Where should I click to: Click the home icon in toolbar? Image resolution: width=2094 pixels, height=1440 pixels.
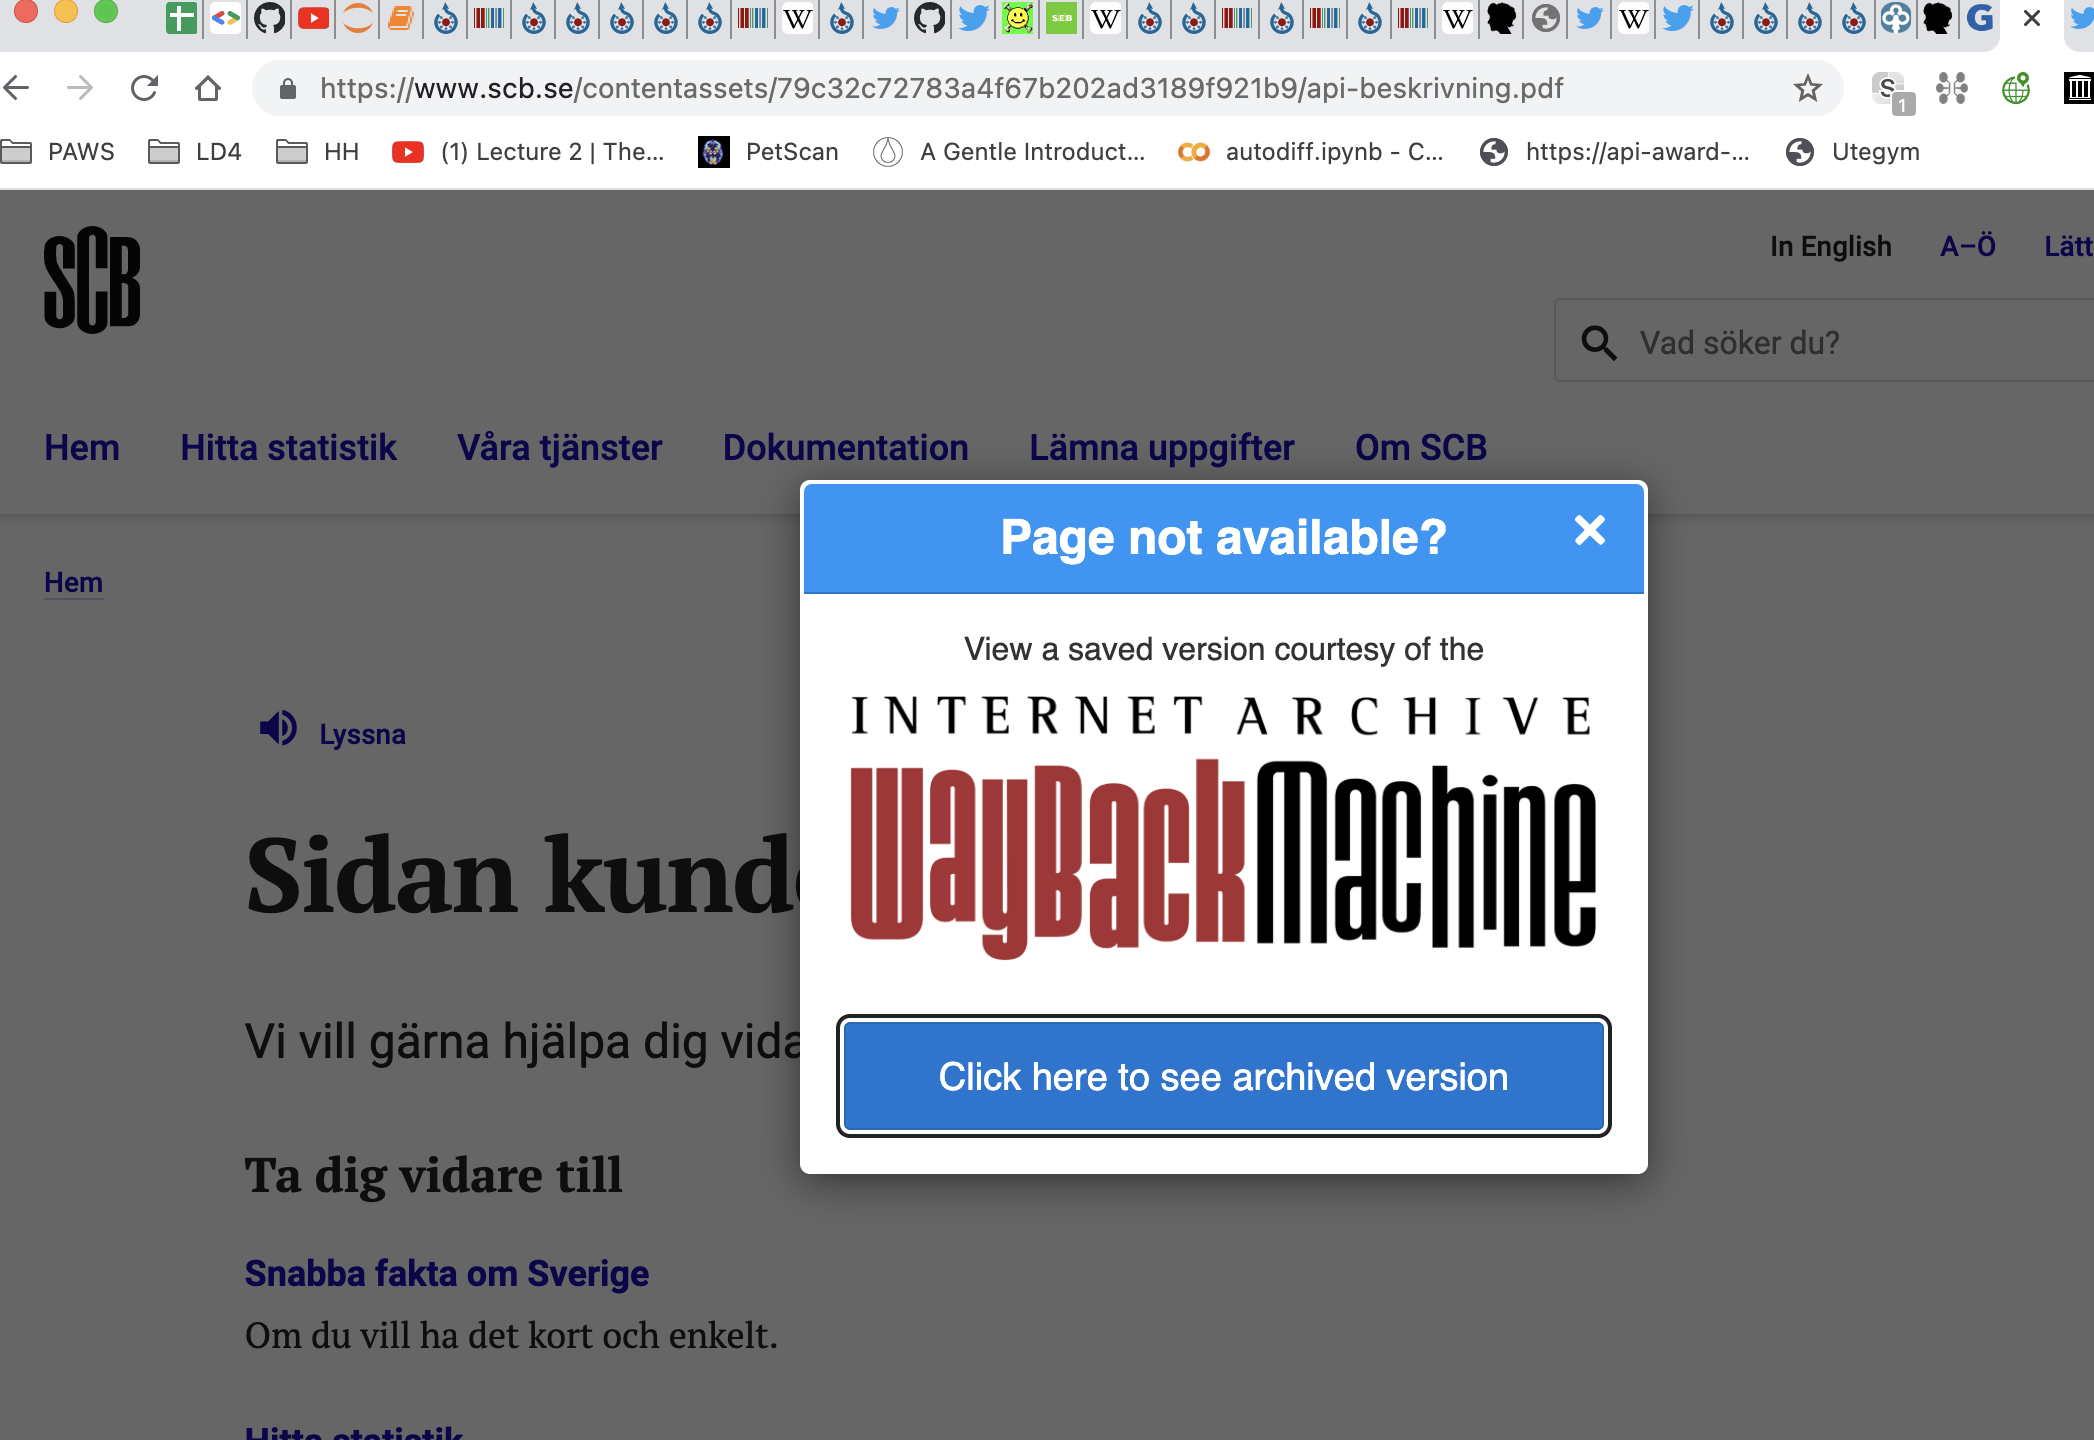point(208,89)
